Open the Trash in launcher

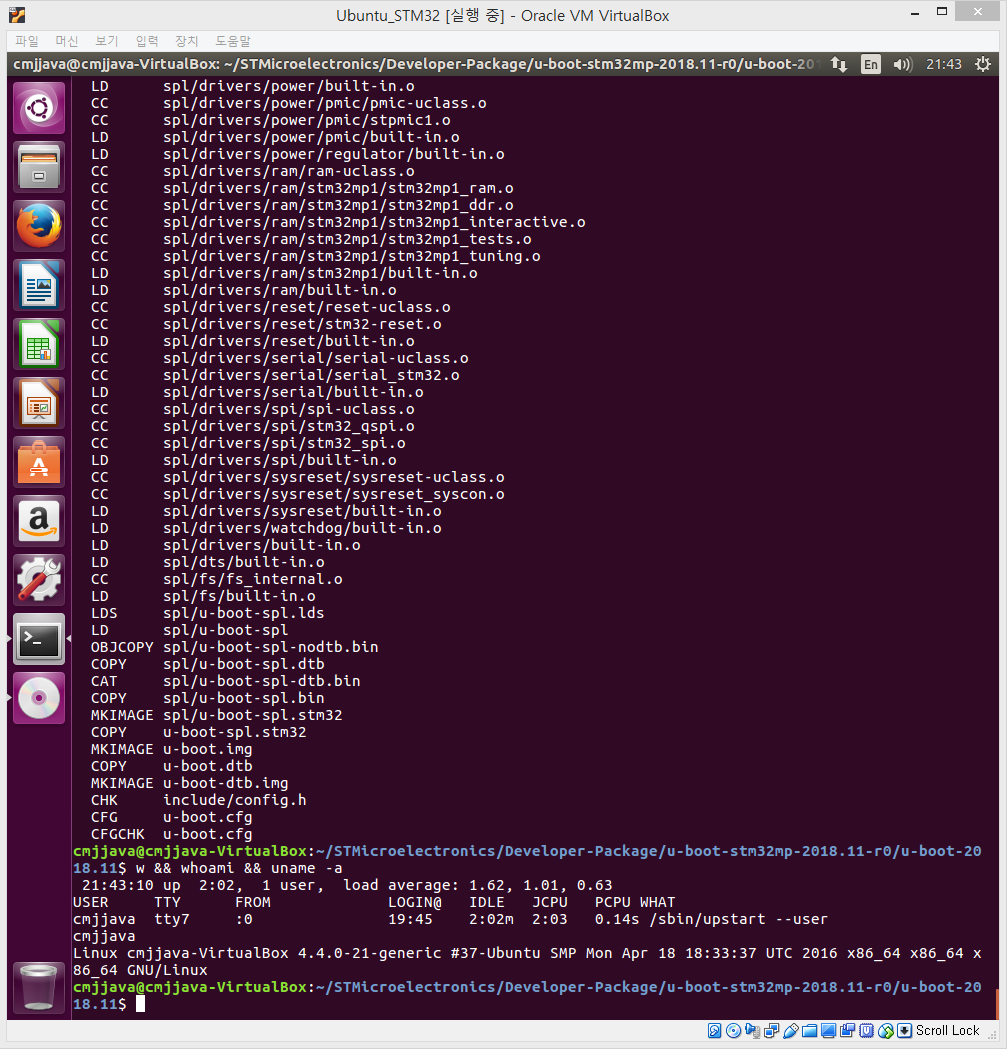[39, 987]
